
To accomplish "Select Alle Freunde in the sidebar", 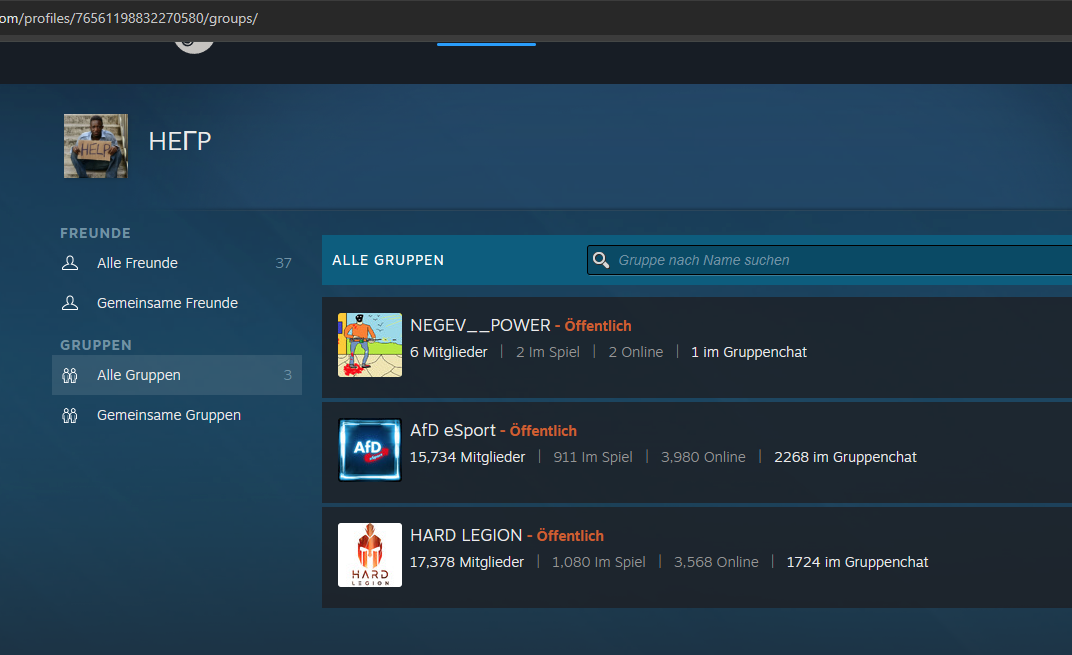I will [x=137, y=263].
